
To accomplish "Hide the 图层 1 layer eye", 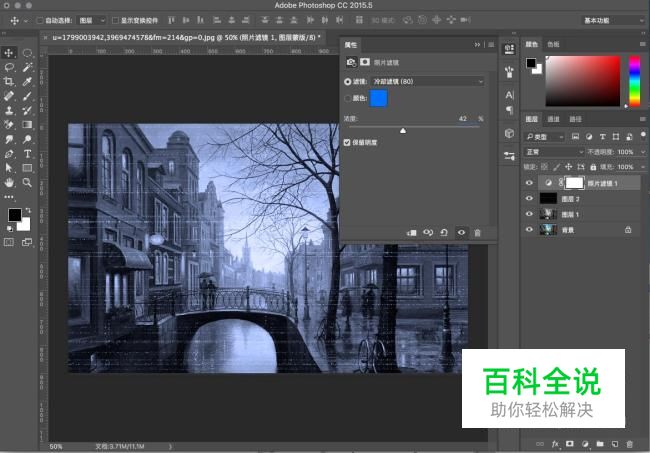I will coord(529,214).
